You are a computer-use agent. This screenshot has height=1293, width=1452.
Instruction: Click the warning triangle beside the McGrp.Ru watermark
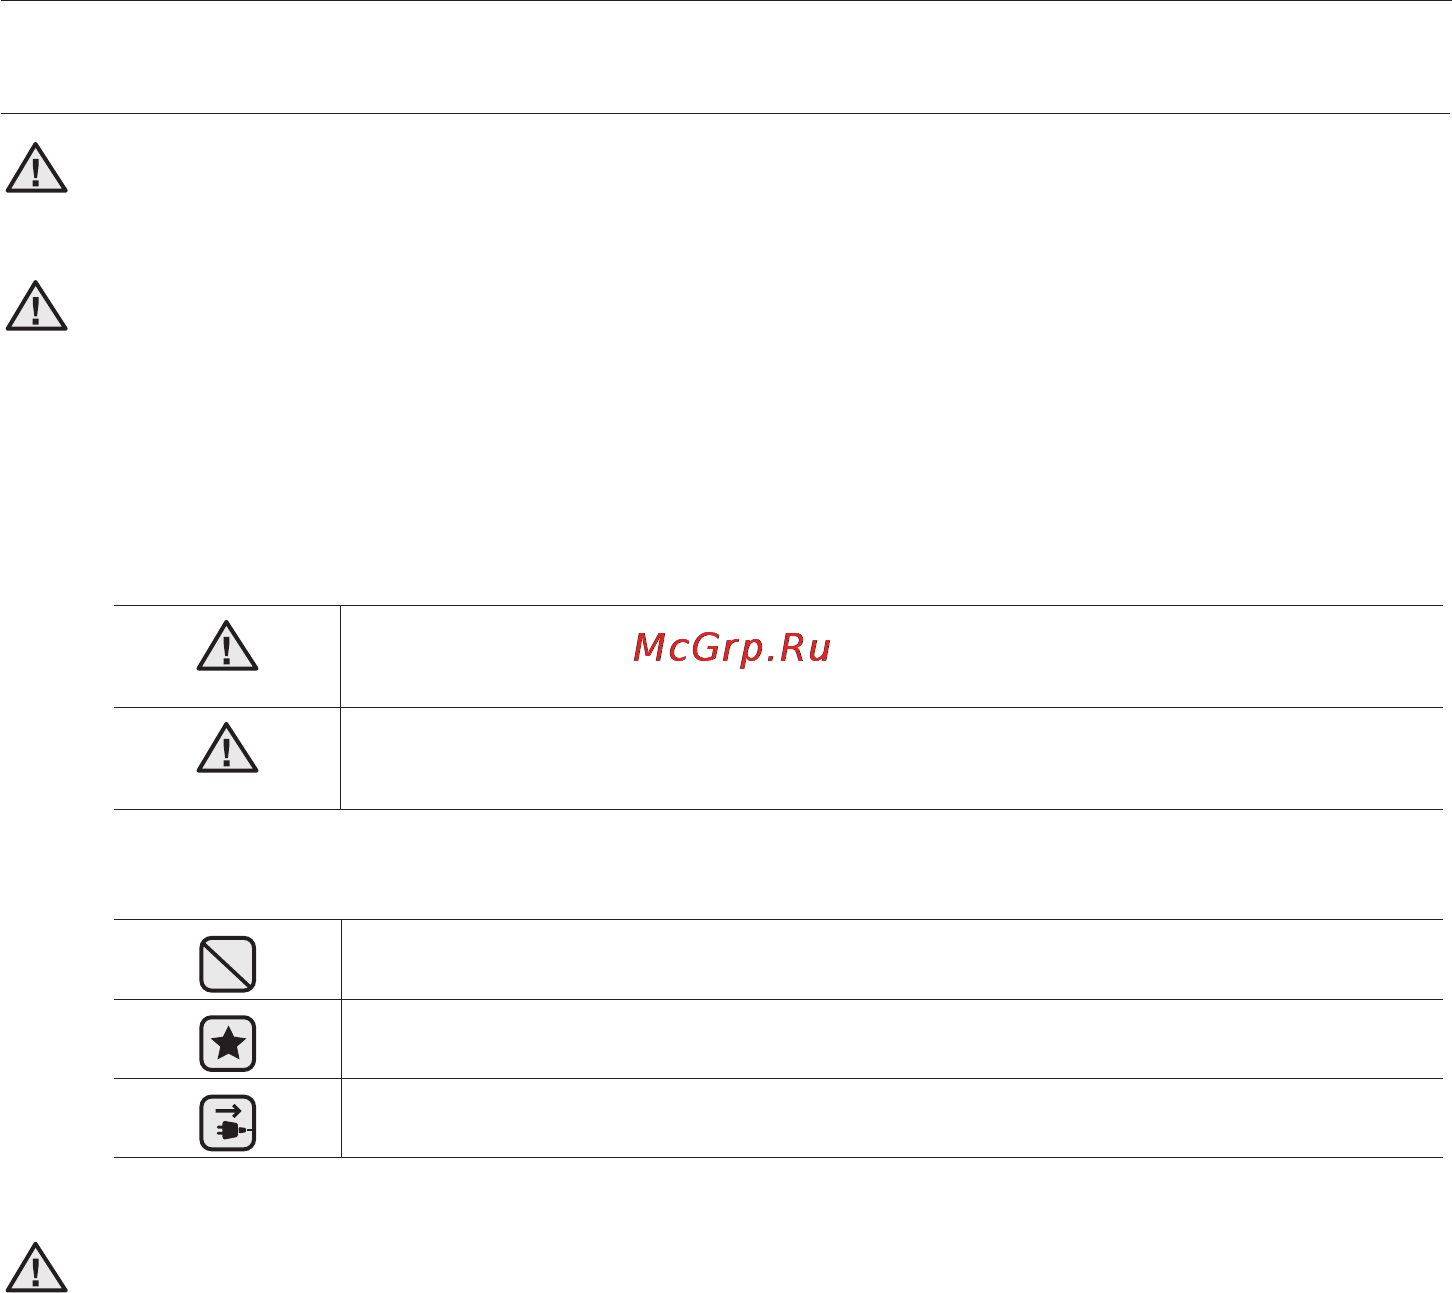click(228, 646)
